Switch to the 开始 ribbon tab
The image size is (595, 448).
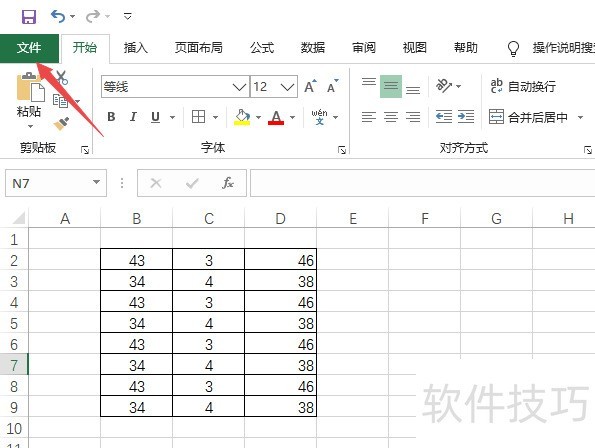tap(85, 48)
